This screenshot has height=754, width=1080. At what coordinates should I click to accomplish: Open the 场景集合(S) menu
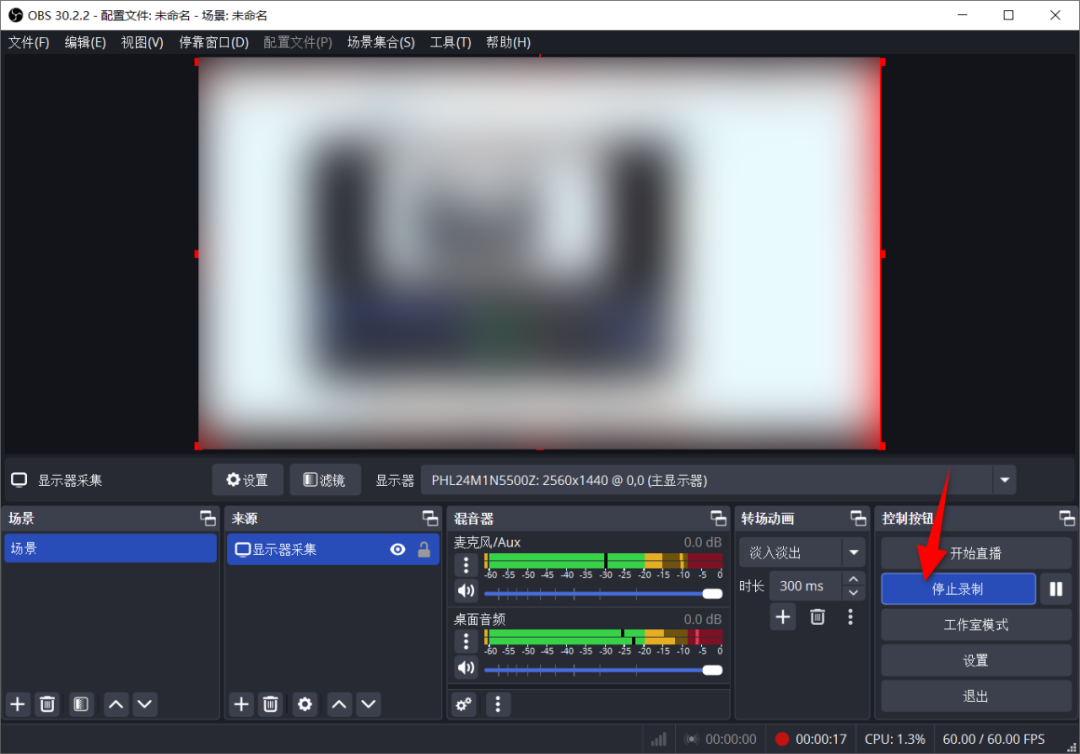[x=380, y=42]
